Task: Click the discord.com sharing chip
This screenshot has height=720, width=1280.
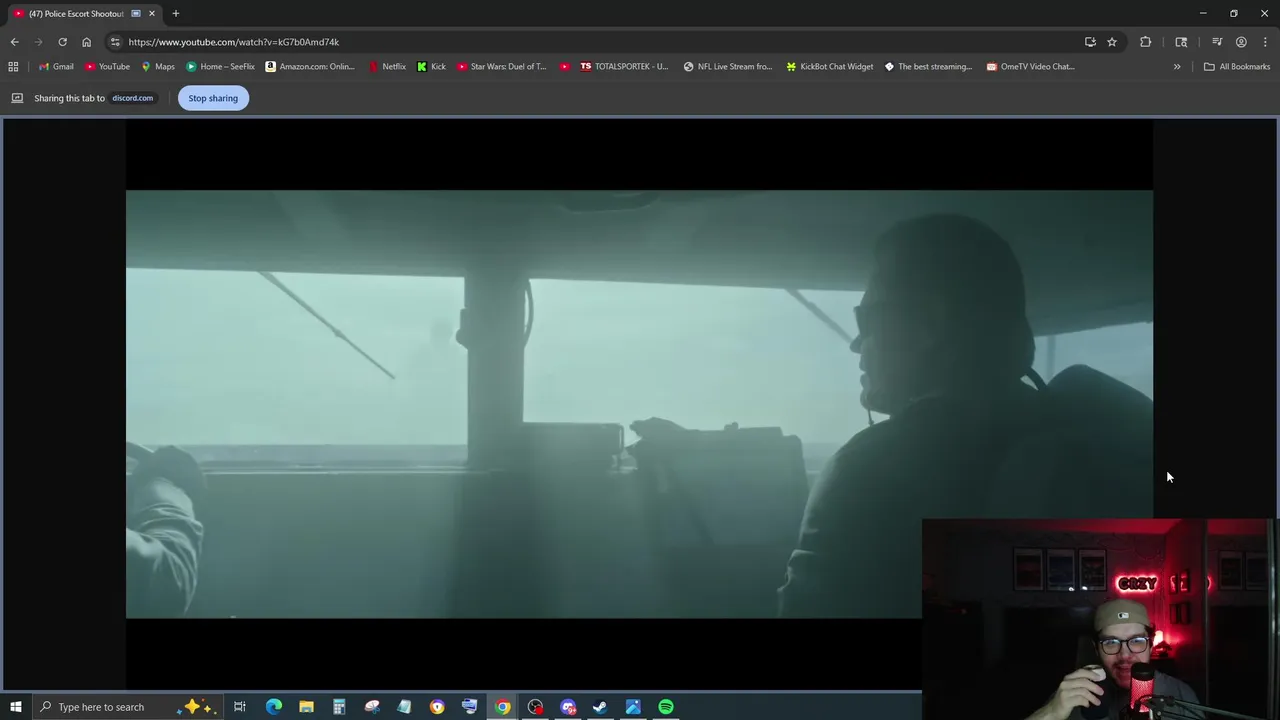Action: [x=132, y=98]
